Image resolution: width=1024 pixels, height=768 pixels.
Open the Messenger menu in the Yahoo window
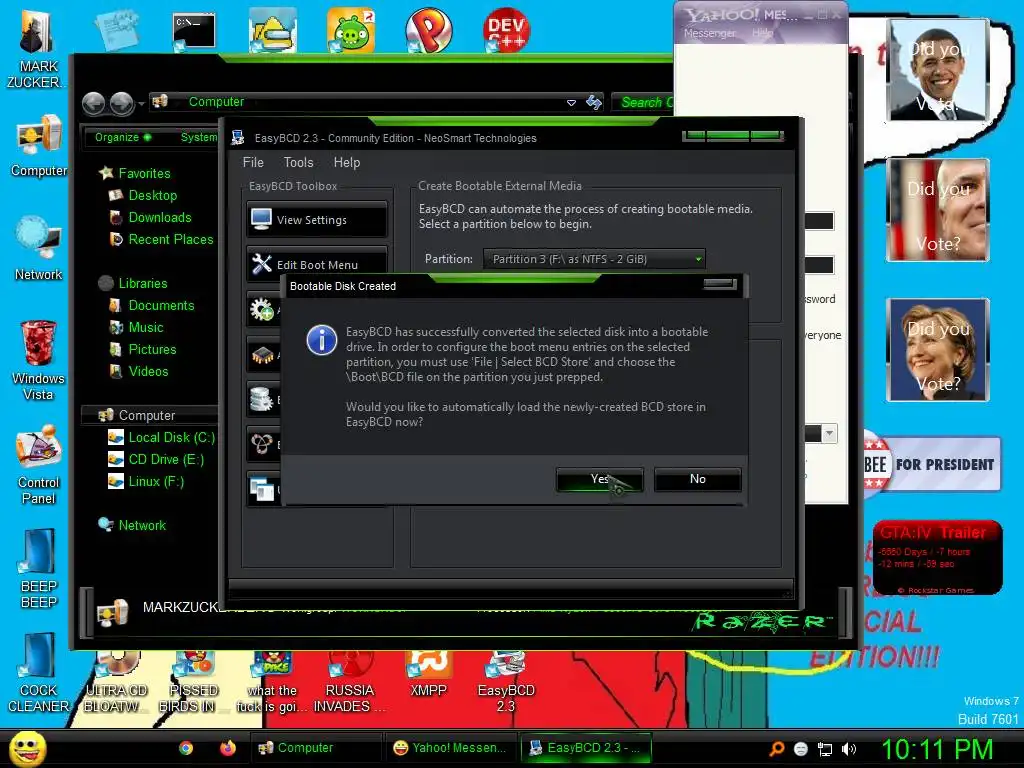pos(709,33)
